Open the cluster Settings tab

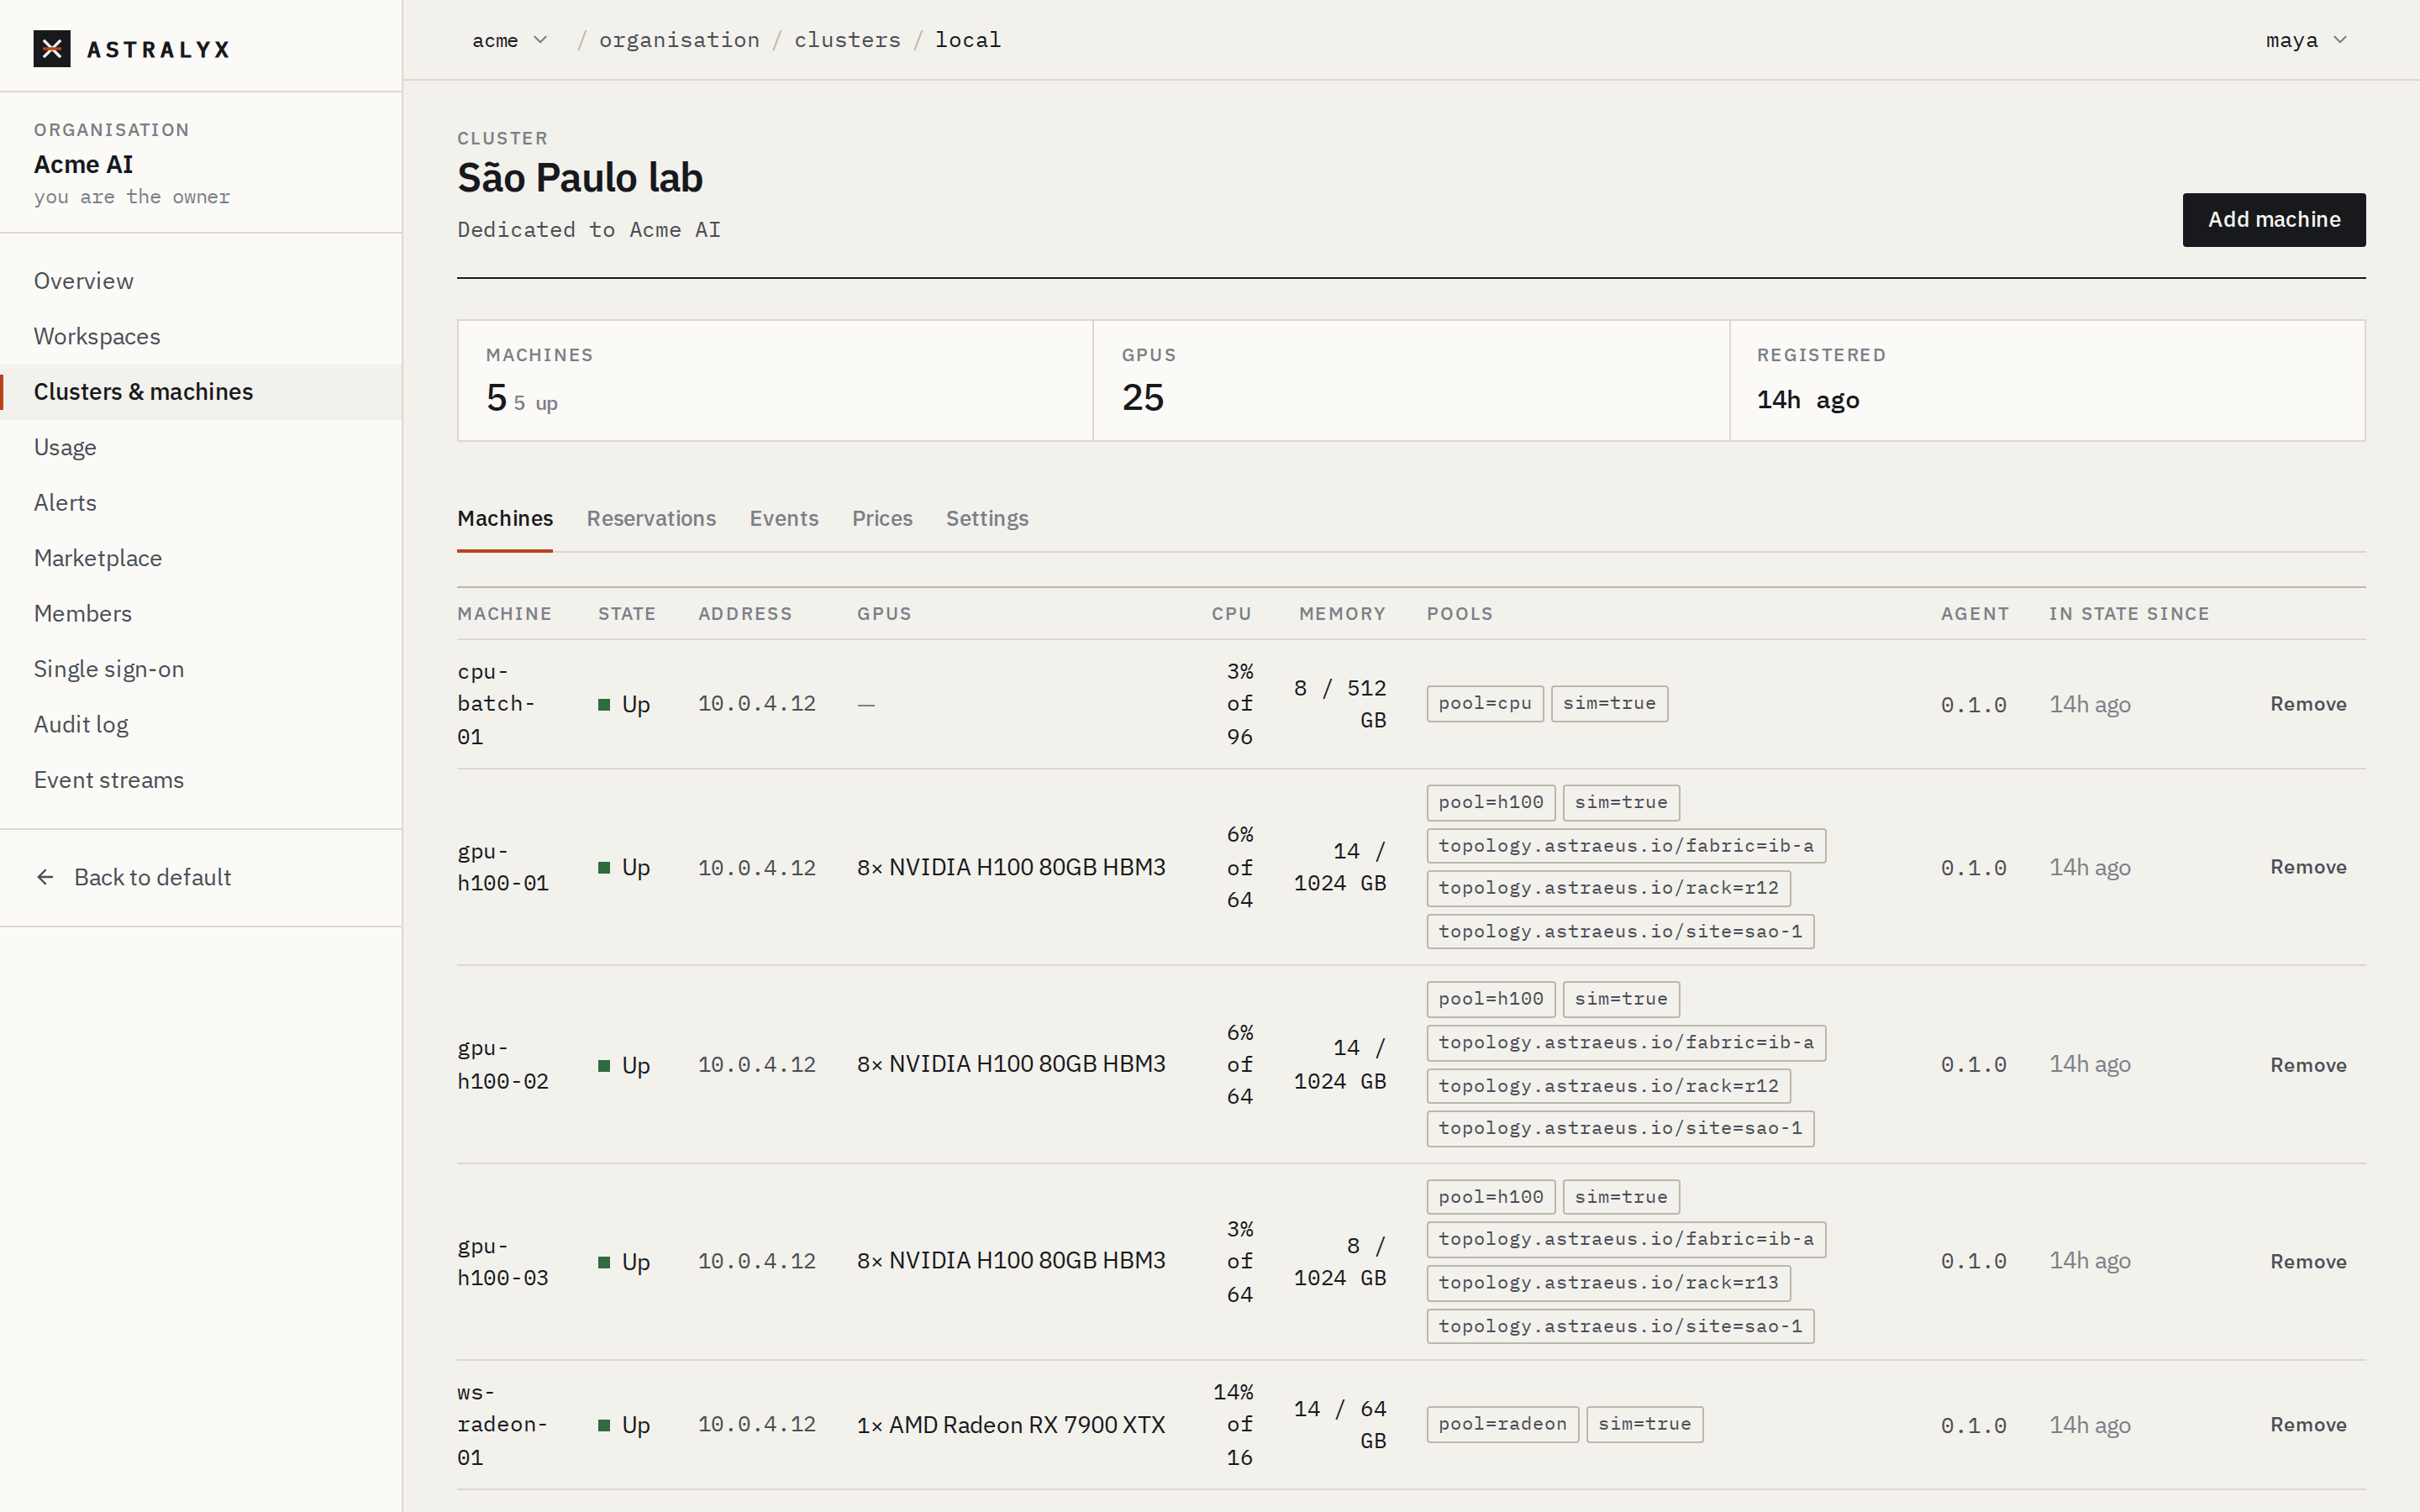[987, 518]
